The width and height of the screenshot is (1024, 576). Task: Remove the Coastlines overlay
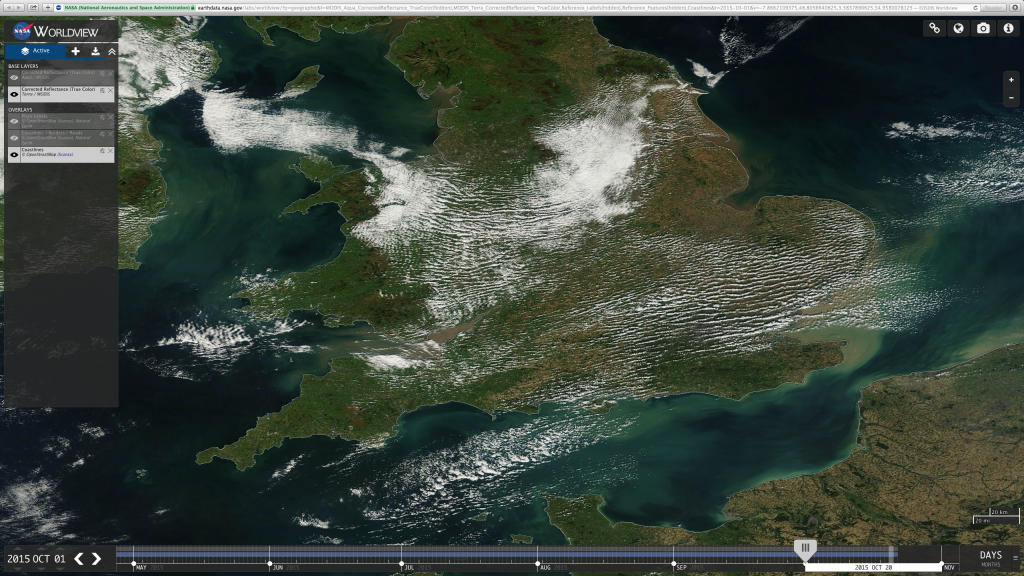(x=110, y=151)
